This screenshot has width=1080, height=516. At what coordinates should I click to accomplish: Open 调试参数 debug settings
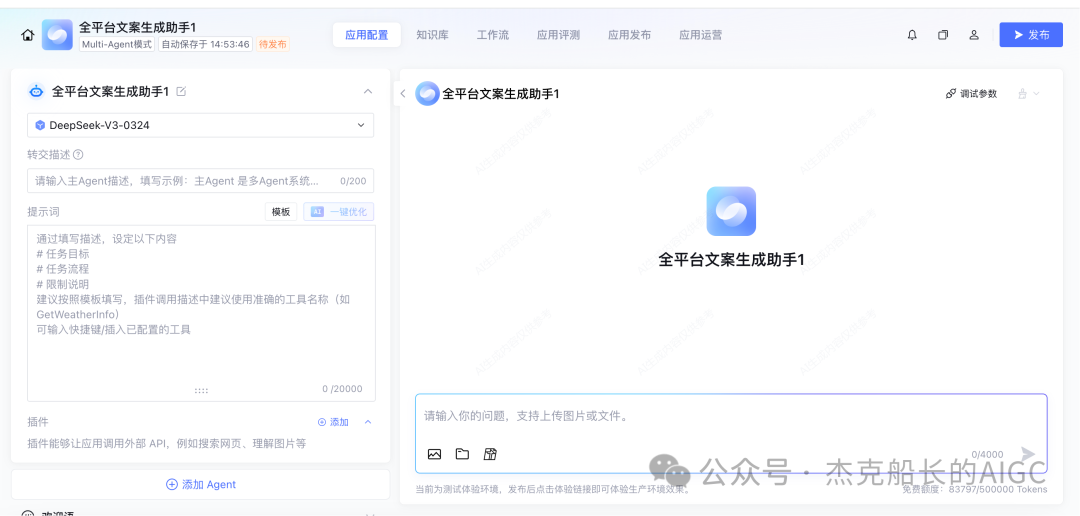tap(971, 94)
